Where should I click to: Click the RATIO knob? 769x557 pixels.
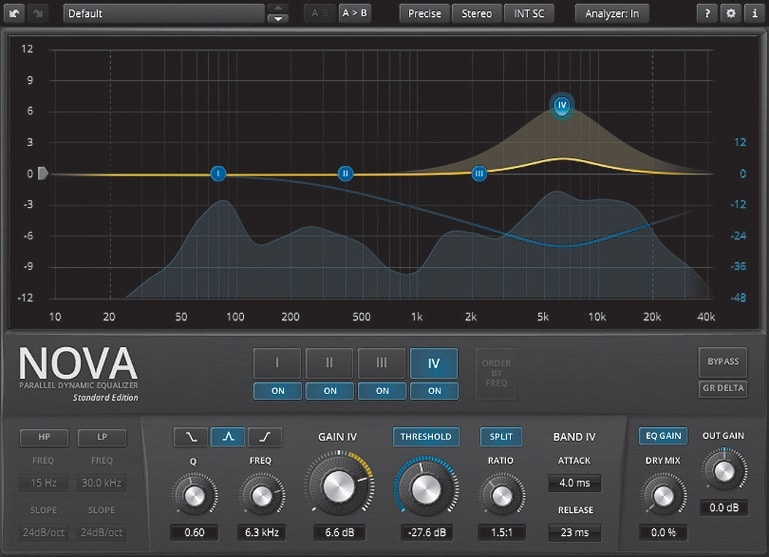(502, 496)
